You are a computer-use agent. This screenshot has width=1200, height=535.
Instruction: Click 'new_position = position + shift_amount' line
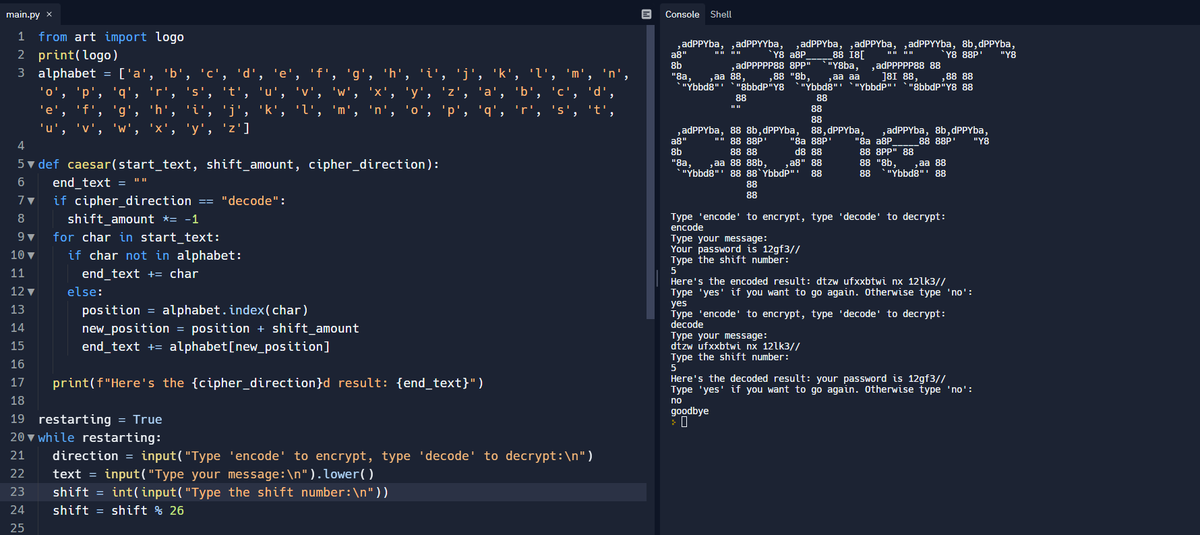(x=220, y=328)
